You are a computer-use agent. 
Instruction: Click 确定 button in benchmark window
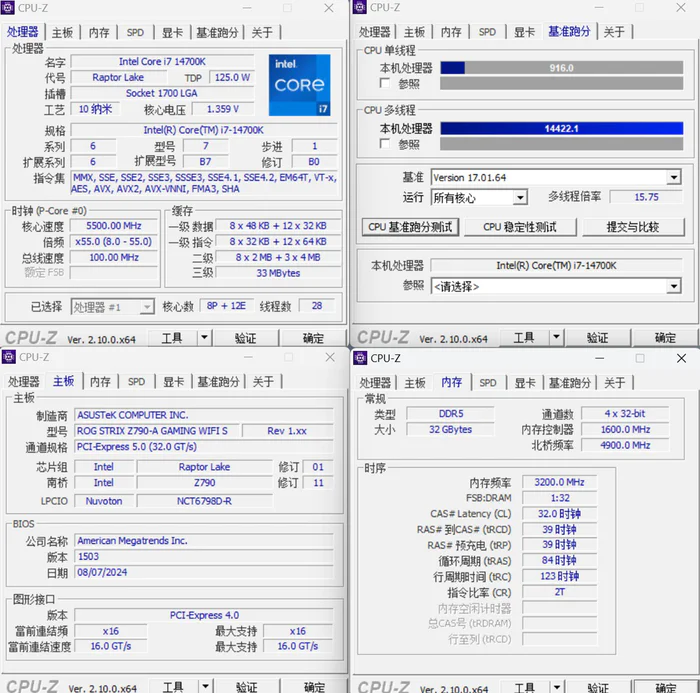(x=665, y=338)
